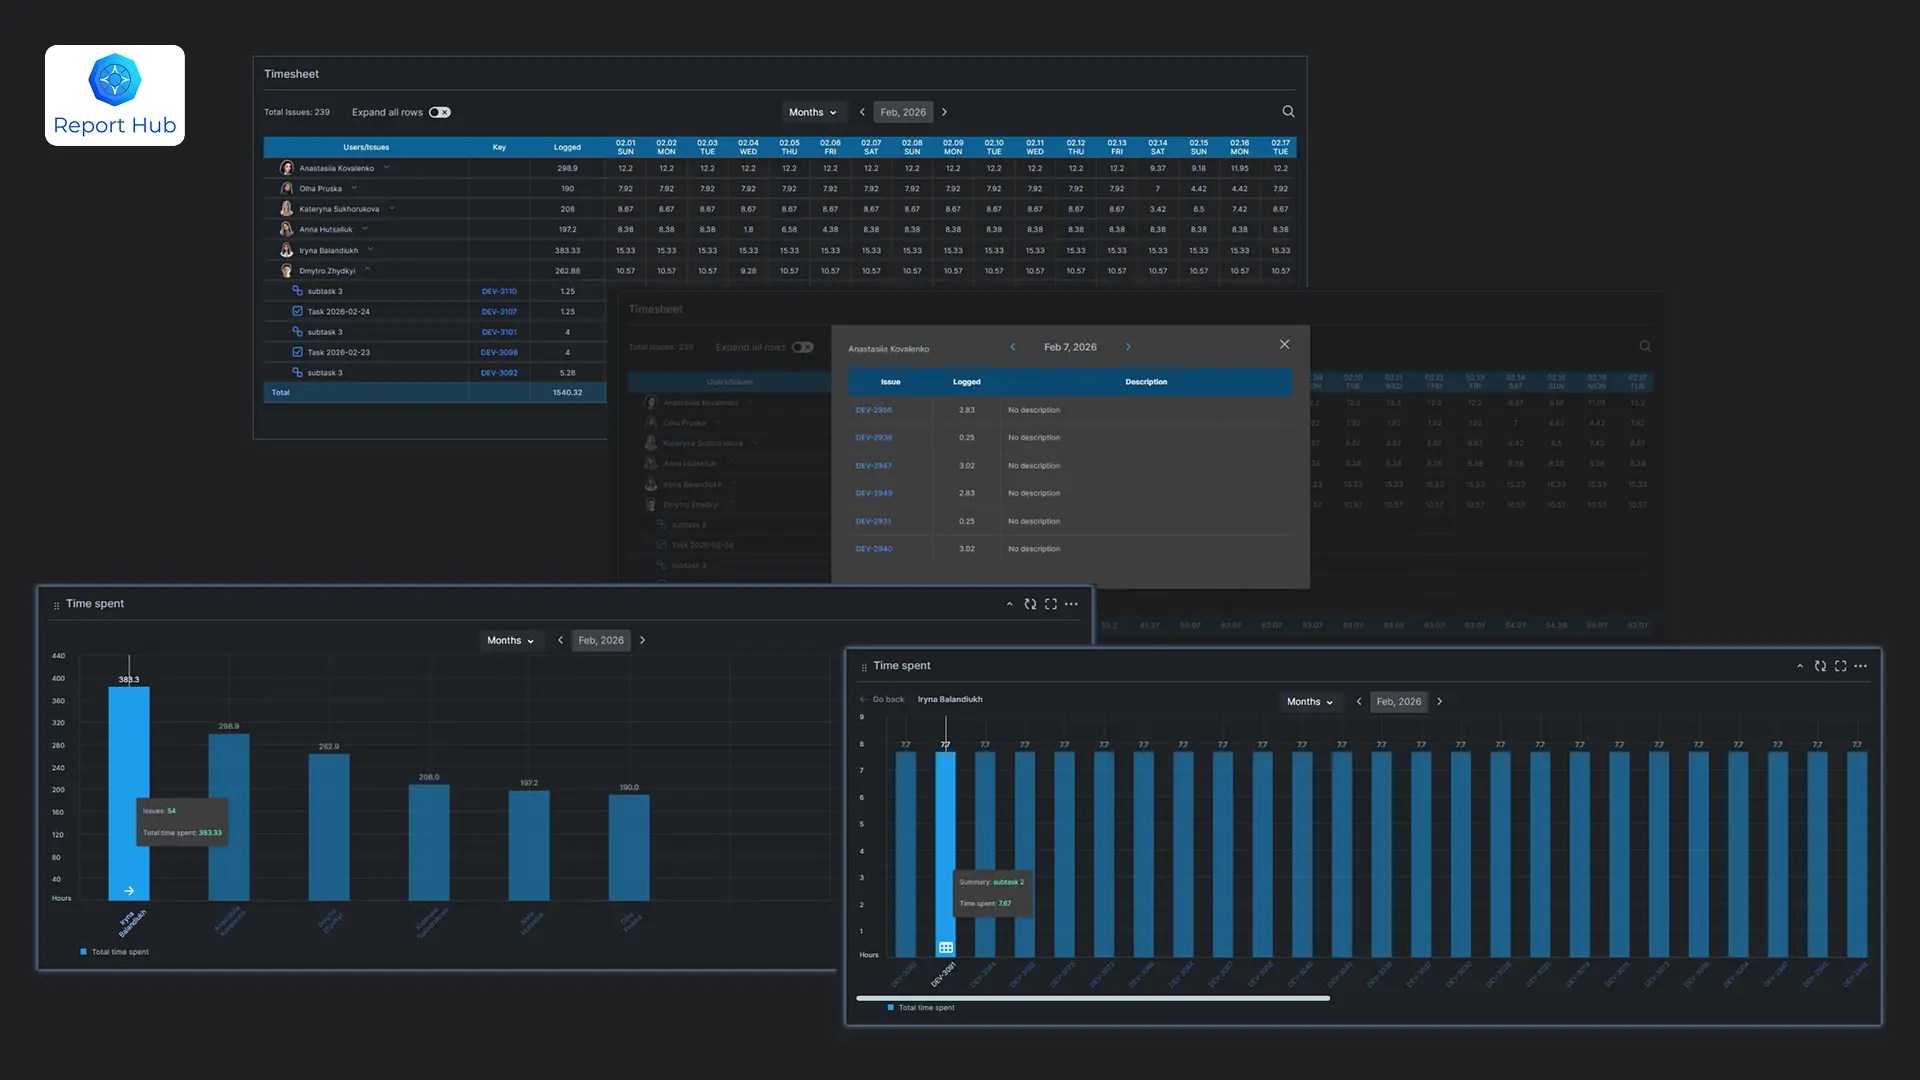Expand Iryna Balandiukh row in top Timesheet
The height and width of the screenshot is (1080, 1920).
pos(370,250)
